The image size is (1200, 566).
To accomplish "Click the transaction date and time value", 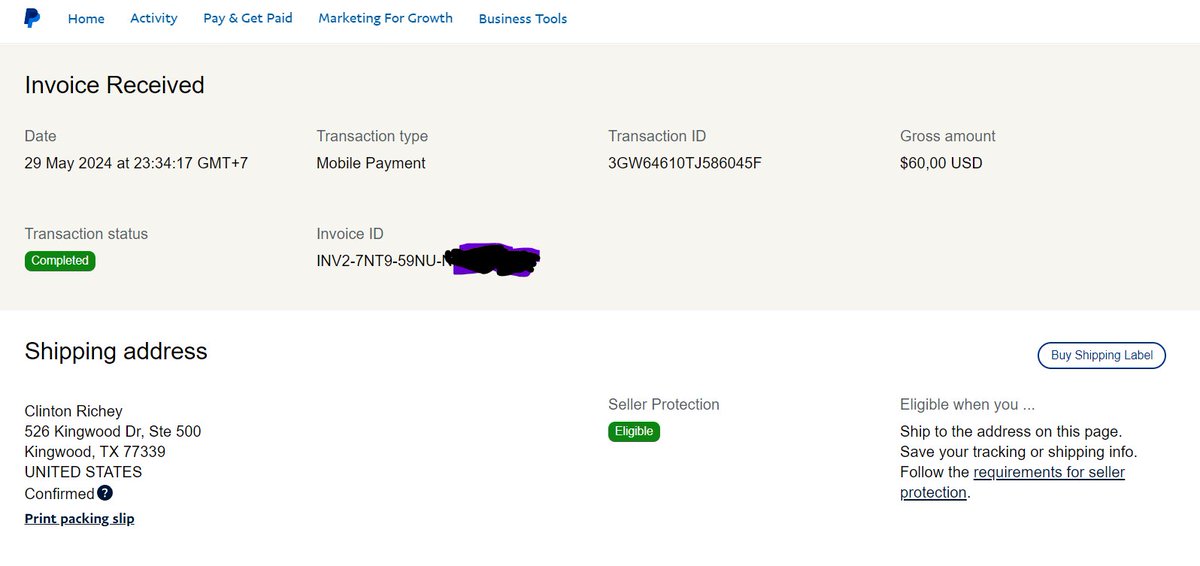I will [136, 163].
